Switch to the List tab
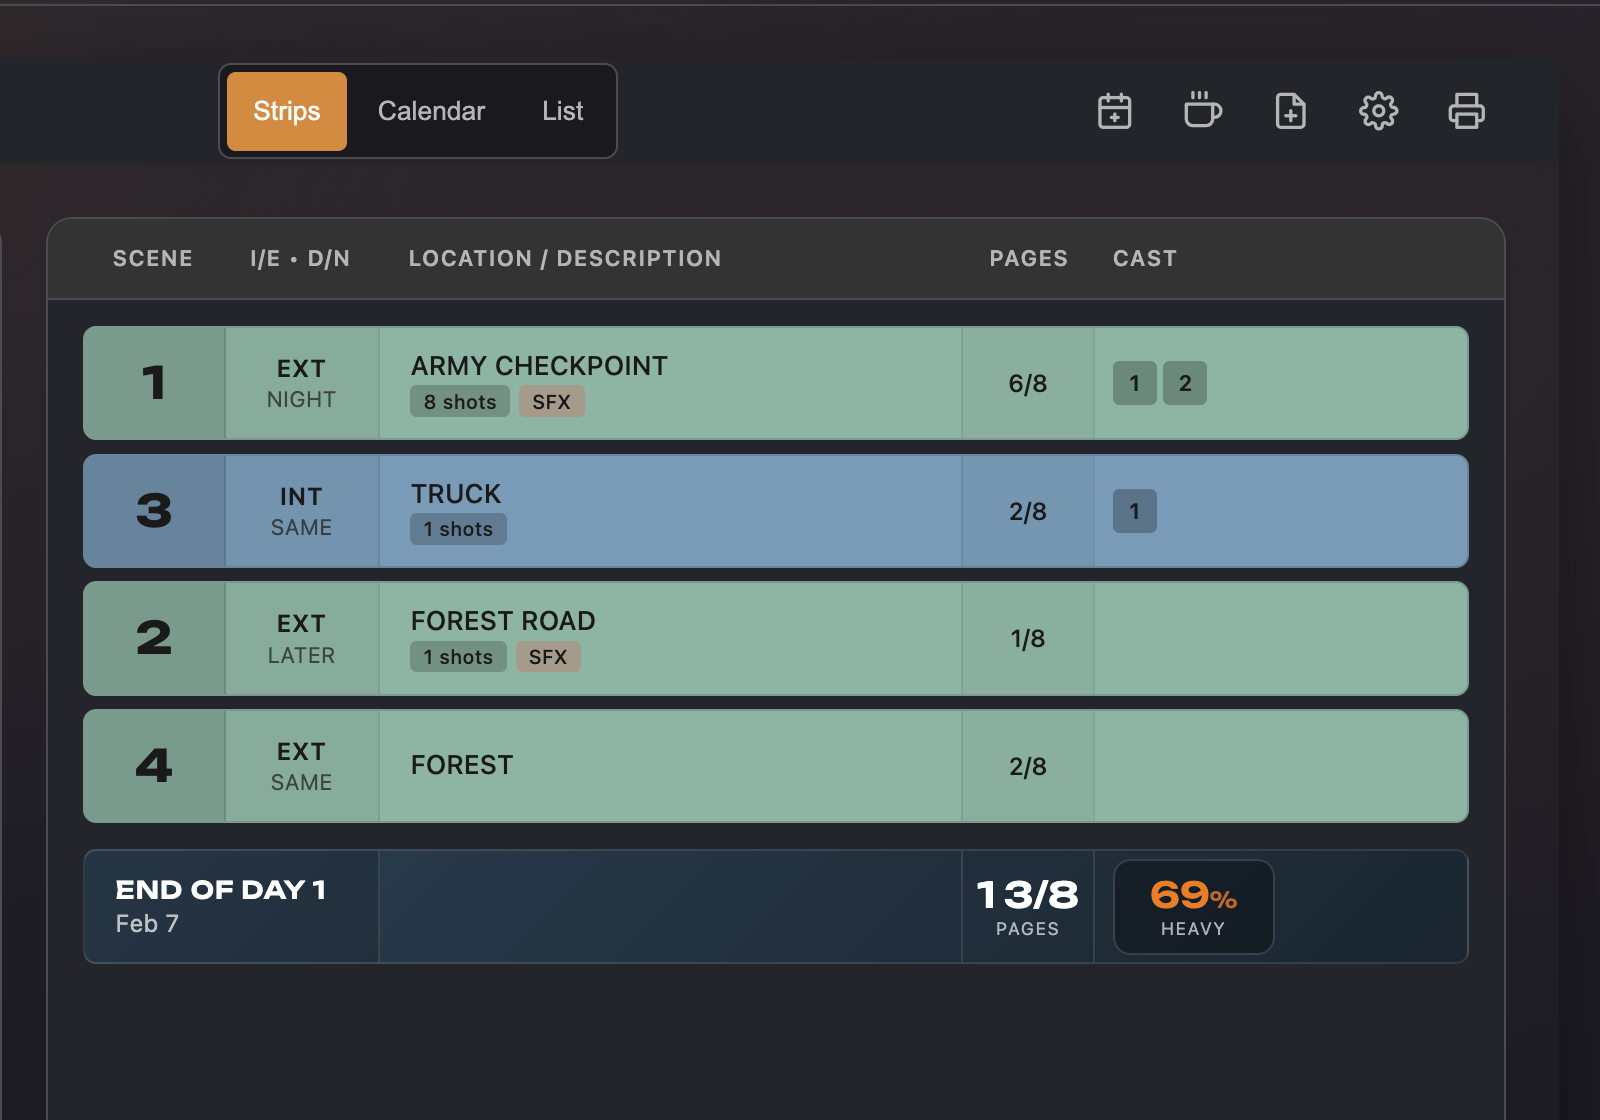This screenshot has height=1120, width=1600. (x=562, y=111)
